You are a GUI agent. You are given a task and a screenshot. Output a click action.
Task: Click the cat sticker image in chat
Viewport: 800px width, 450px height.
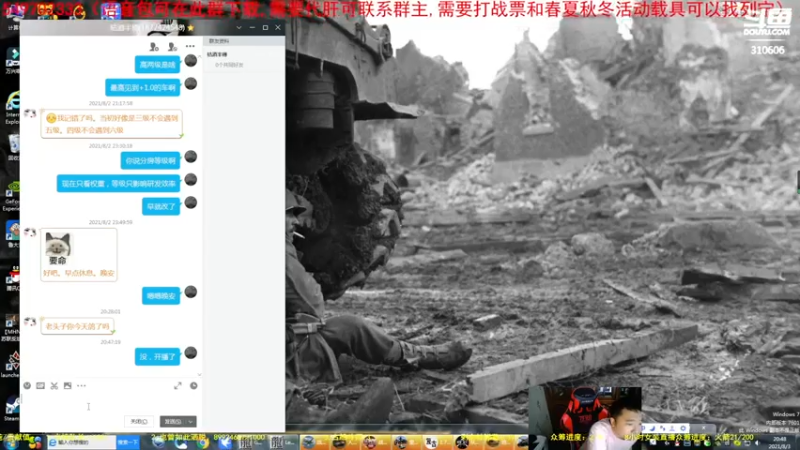pos(58,248)
